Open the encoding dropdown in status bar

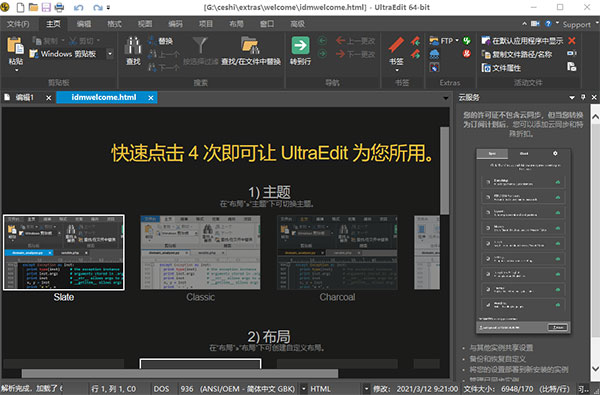pos(303,389)
